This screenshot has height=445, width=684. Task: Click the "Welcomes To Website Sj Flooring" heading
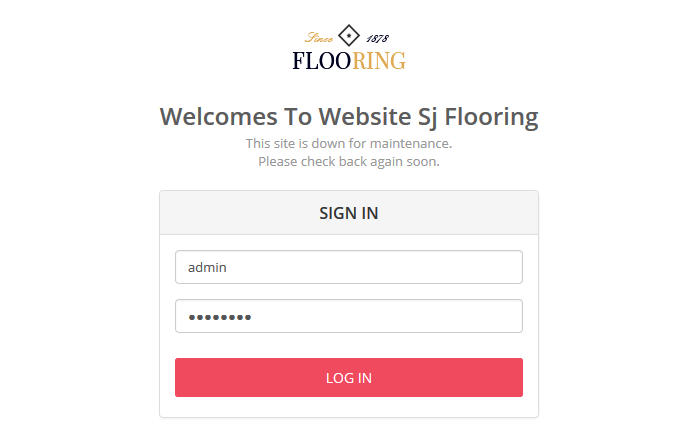pyautogui.click(x=349, y=117)
